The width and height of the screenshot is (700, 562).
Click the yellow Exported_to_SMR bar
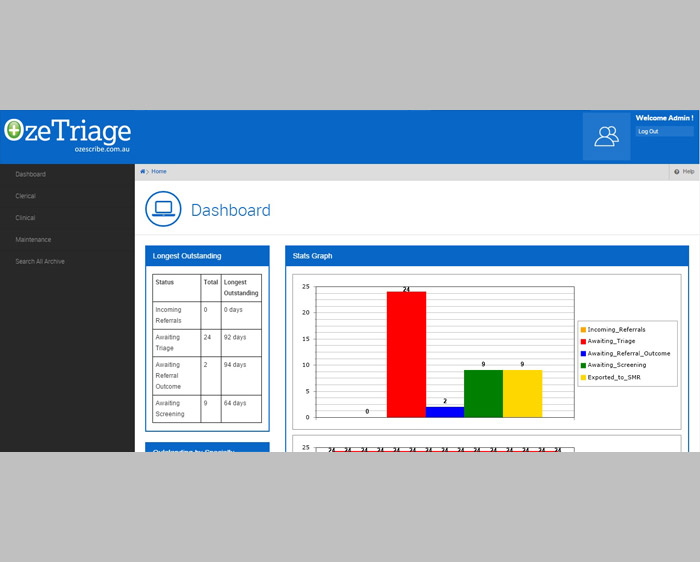(x=522, y=393)
